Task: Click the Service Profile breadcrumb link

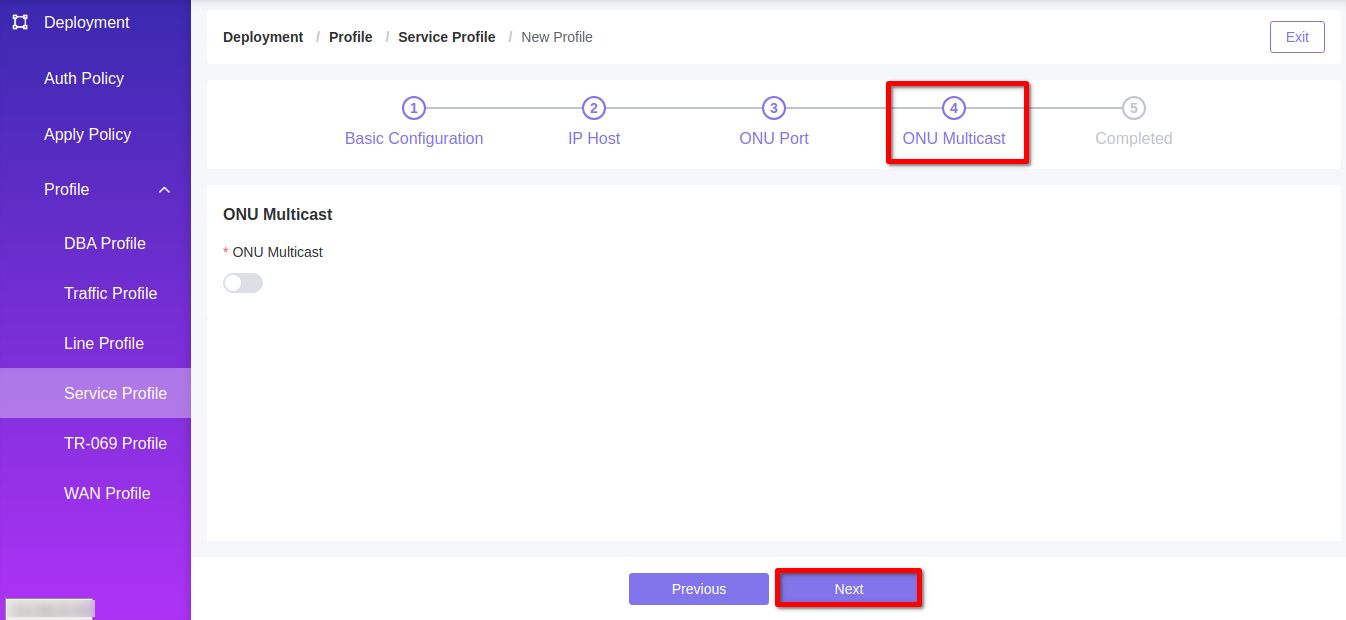Action: coord(446,37)
